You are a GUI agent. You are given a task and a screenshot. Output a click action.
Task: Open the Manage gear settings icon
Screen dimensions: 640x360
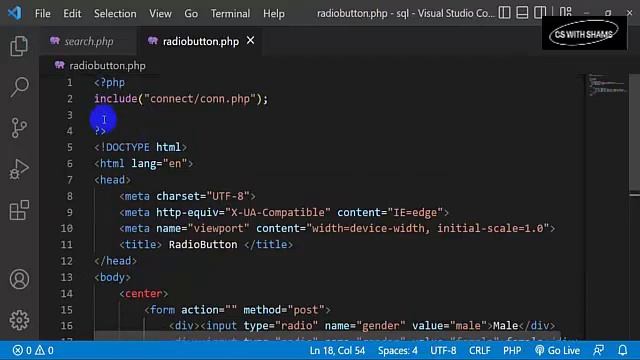[x=19, y=320]
